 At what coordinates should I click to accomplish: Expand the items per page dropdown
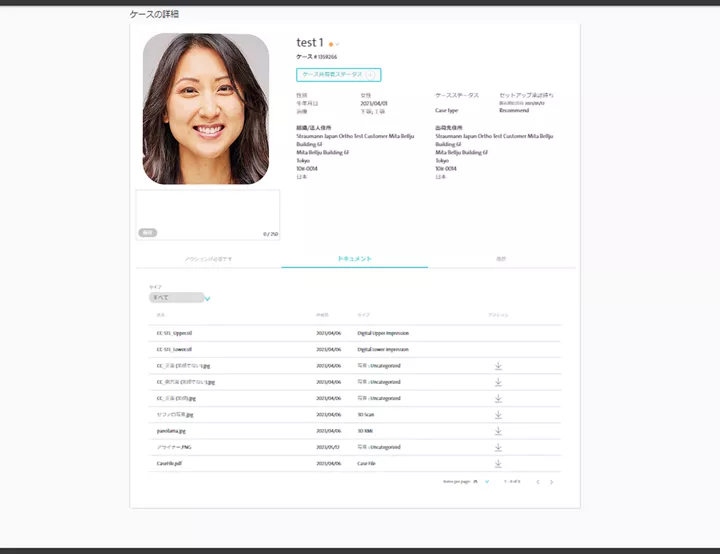(487, 482)
